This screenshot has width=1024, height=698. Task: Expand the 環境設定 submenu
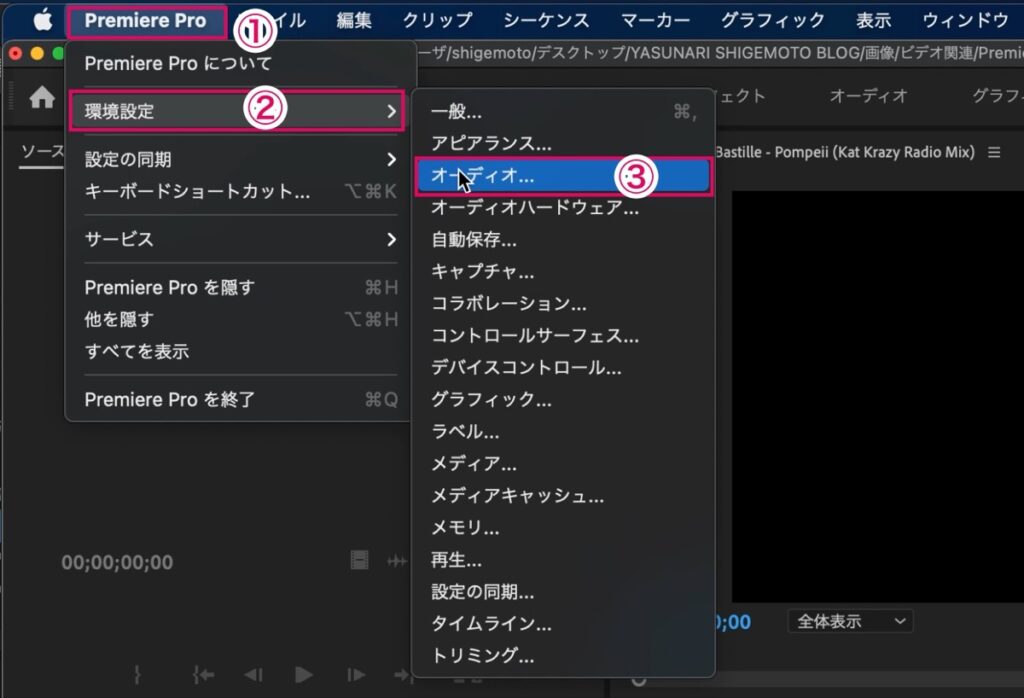236,111
